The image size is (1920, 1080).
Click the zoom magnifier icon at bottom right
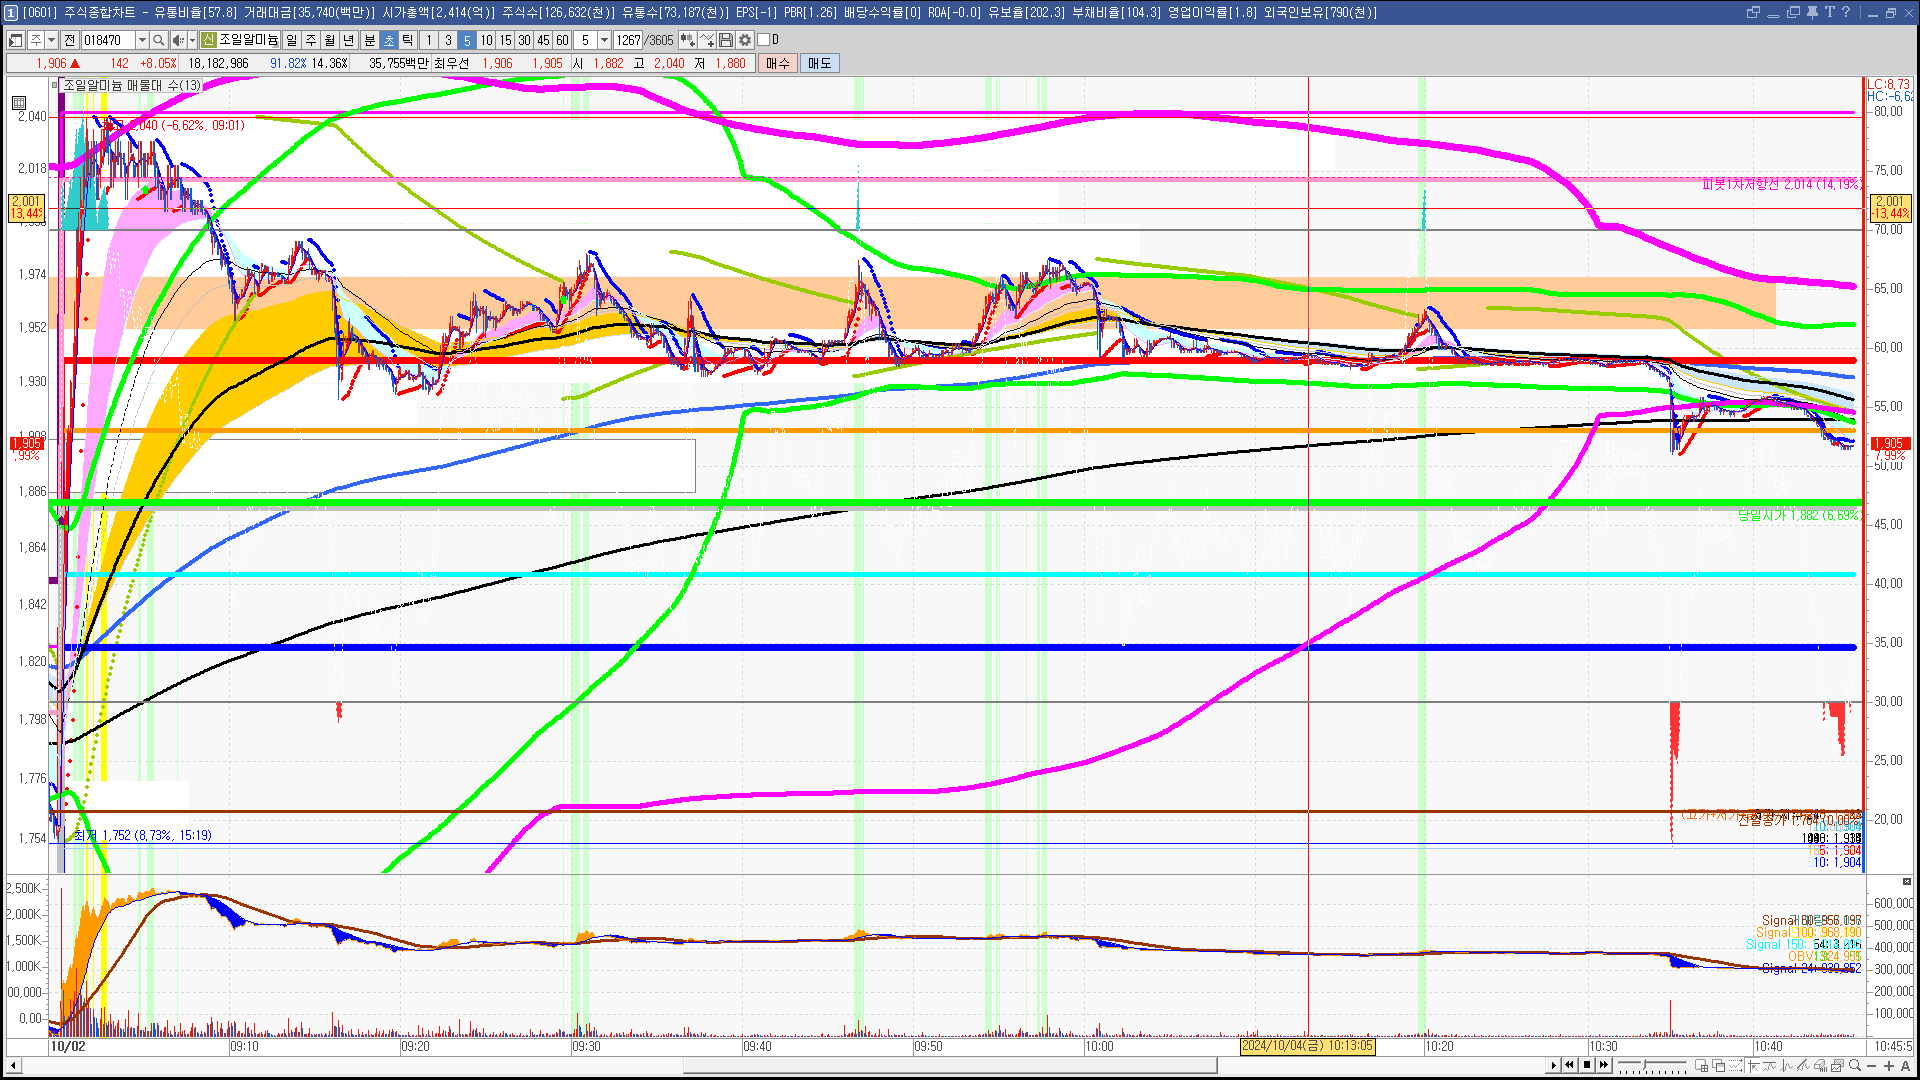[x=1855, y=1066]
